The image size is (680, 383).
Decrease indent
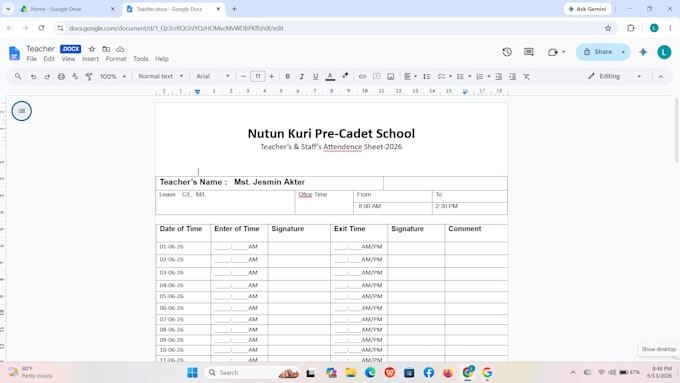pyautogui.click(x=499, y=76)
